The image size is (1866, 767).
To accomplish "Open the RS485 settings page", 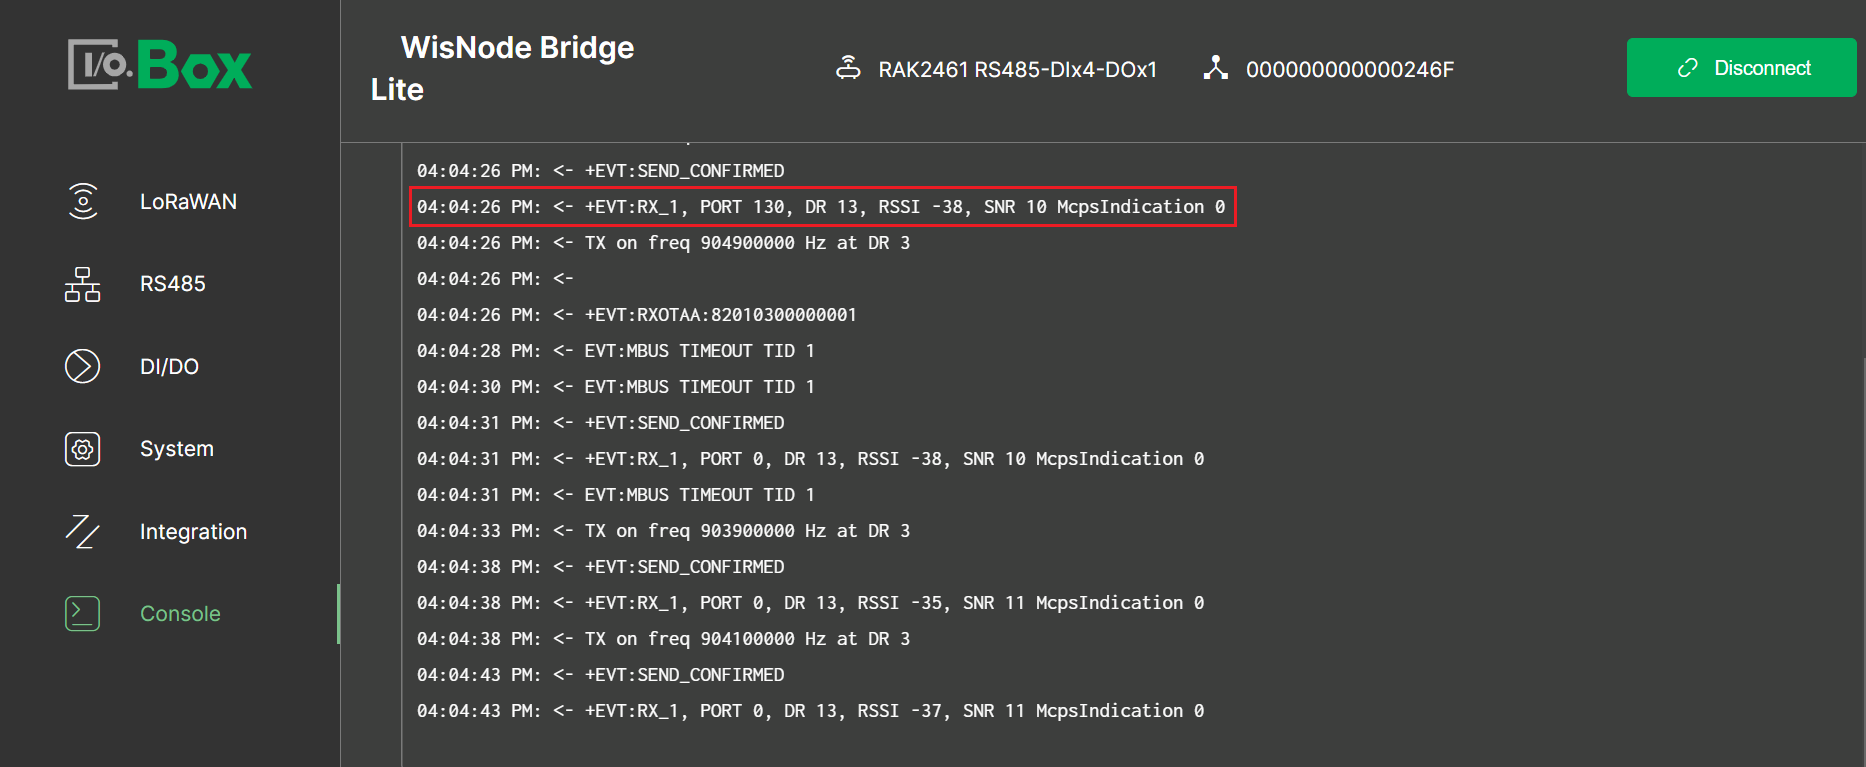I will (173, 284).
